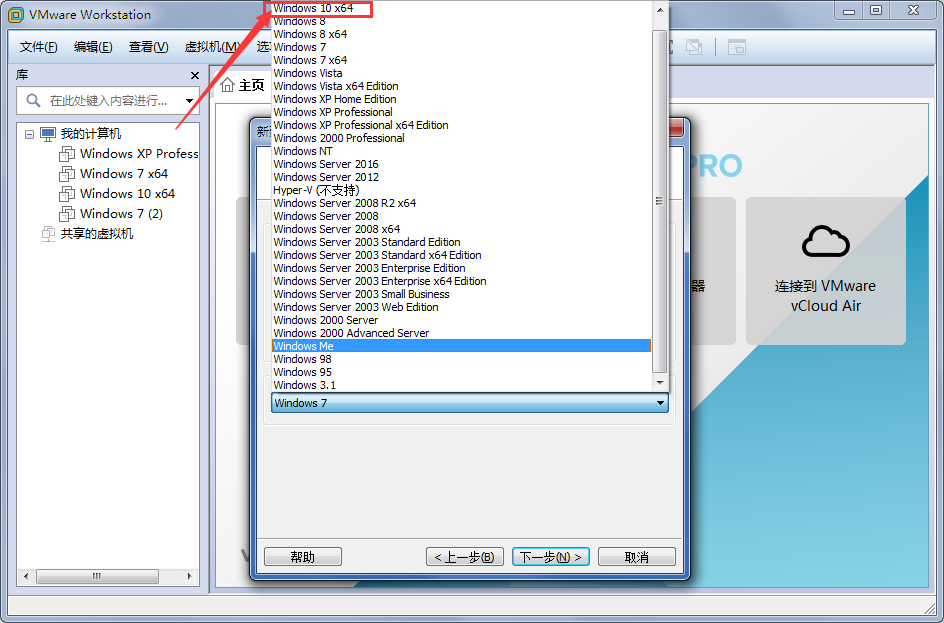Choose Windows NT in the version list
This screenshot has width=944, height=623.
tap(461, 151)
